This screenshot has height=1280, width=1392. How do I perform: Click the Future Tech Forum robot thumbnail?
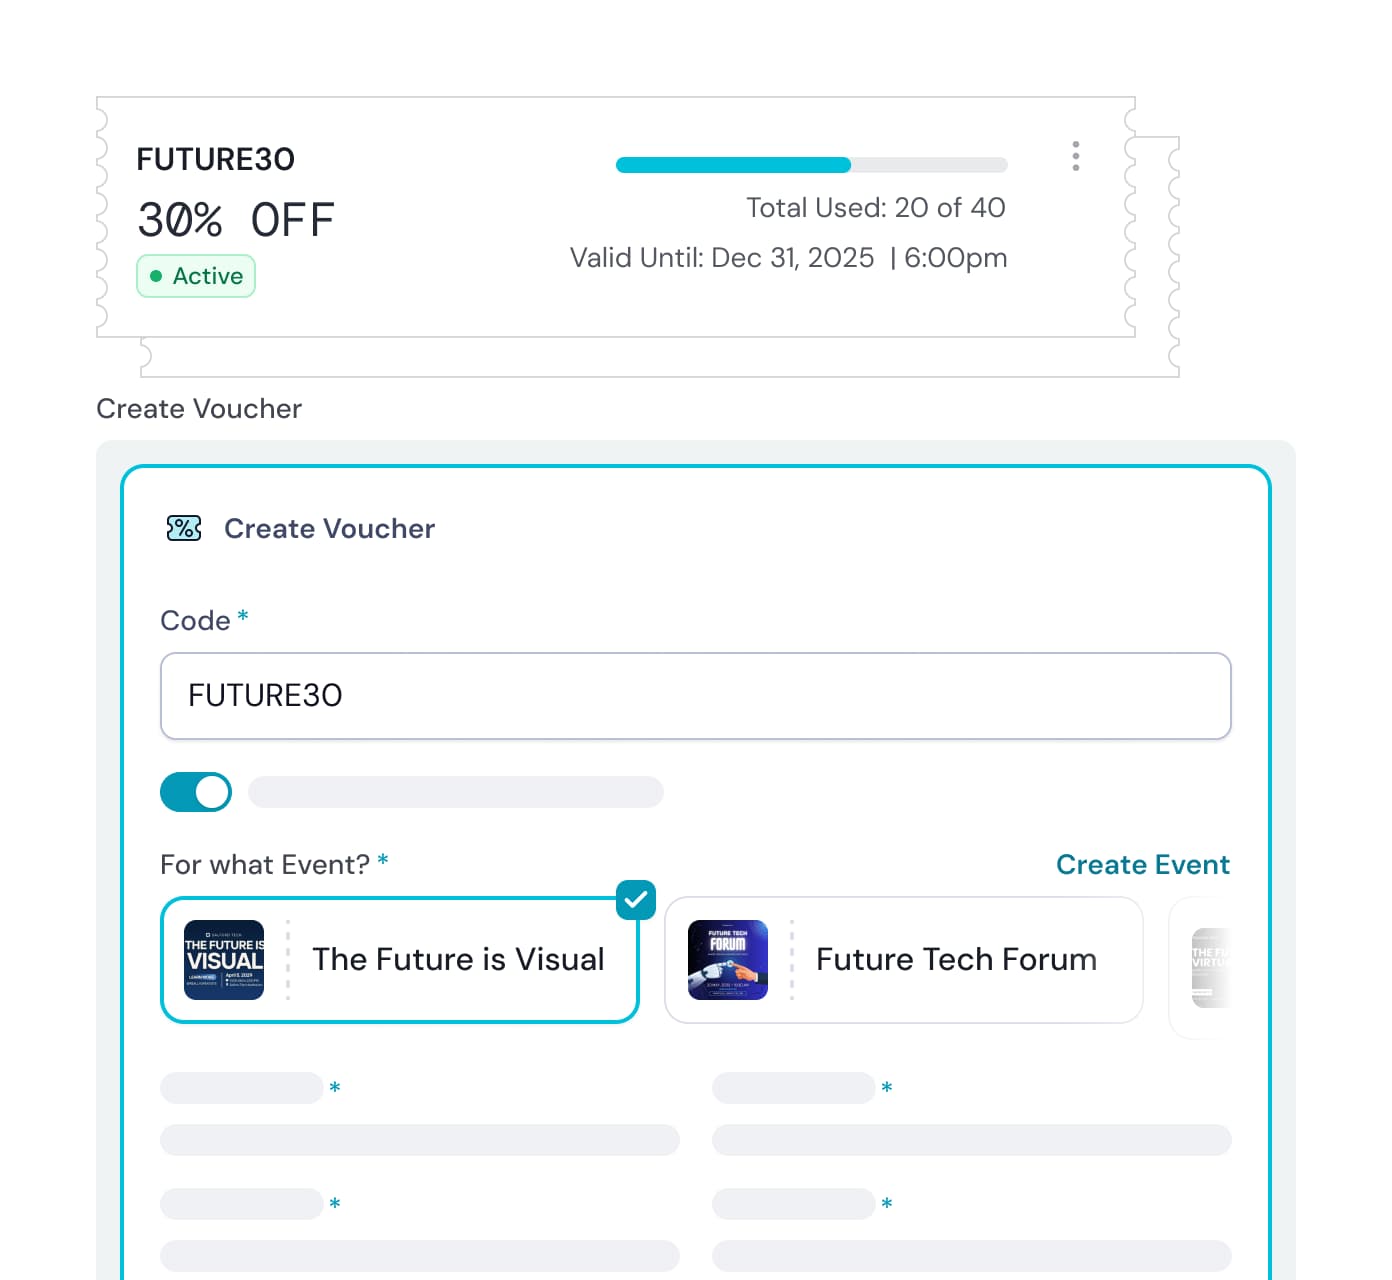pos(728,959)
